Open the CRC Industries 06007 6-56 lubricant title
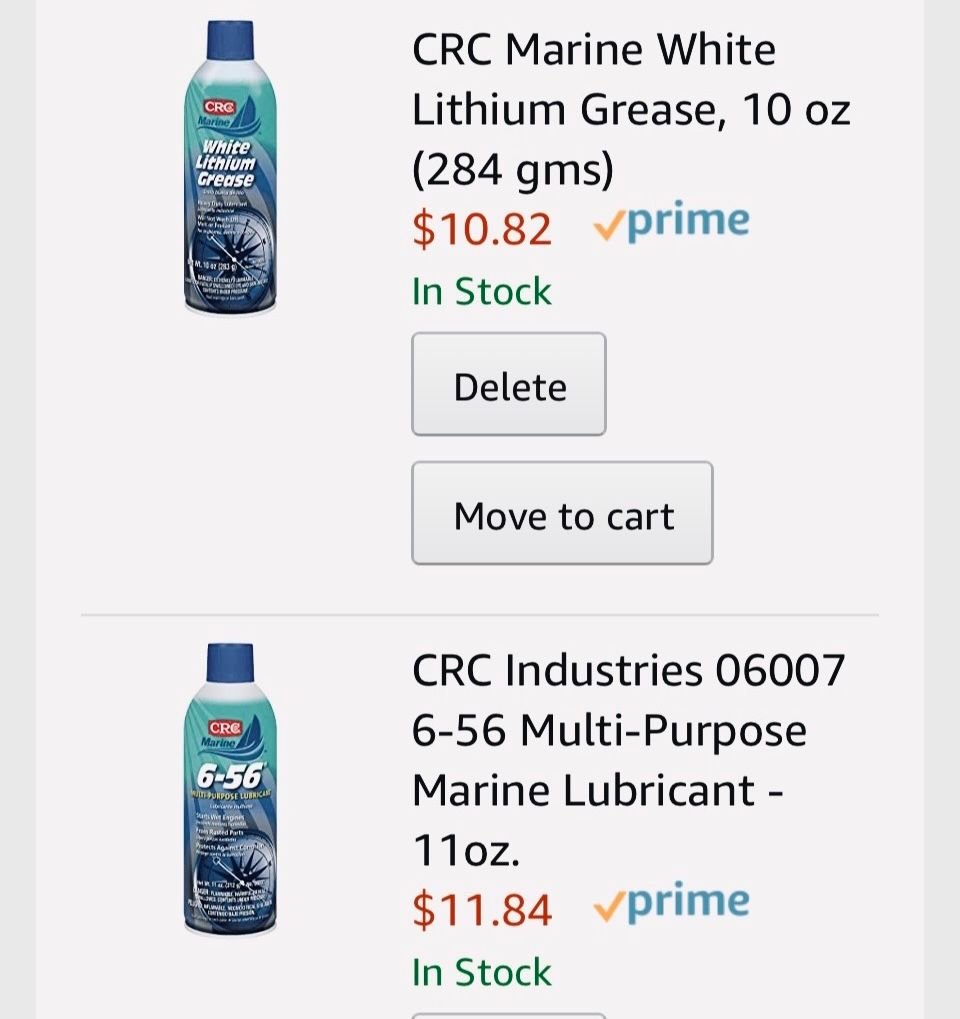The height and width of the screenshot is (1019, 960). (x=628, y=760)
